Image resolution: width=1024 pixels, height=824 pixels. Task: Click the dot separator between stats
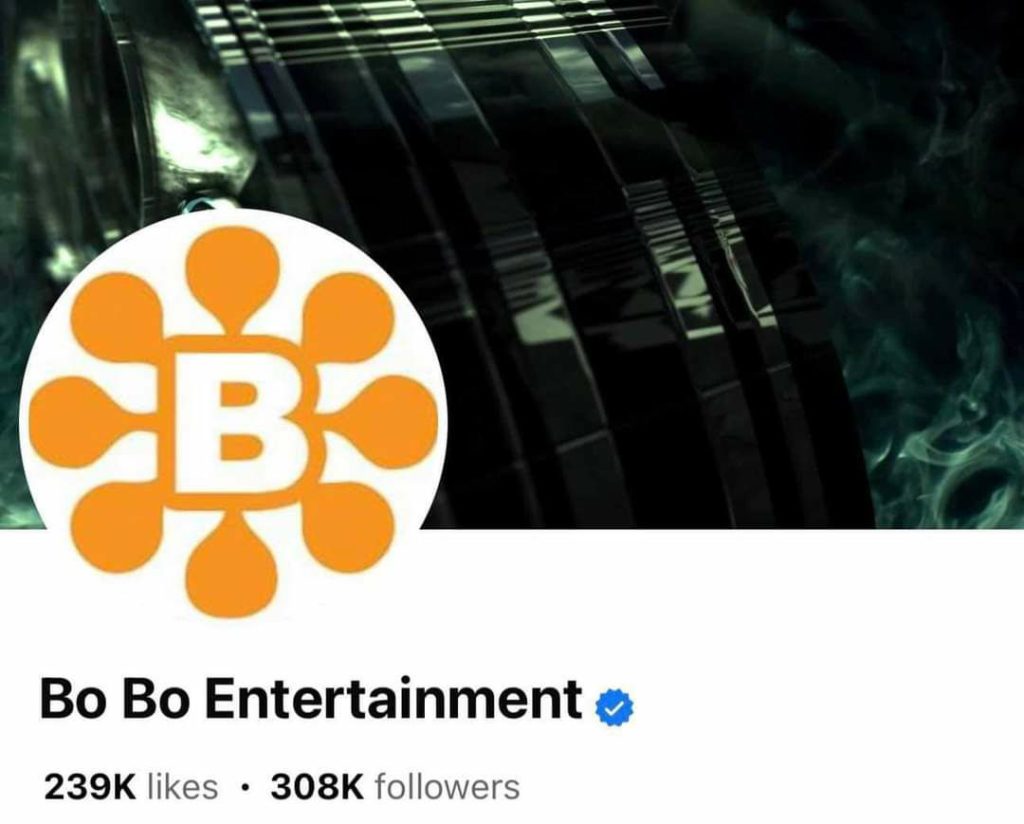point(244,788)
